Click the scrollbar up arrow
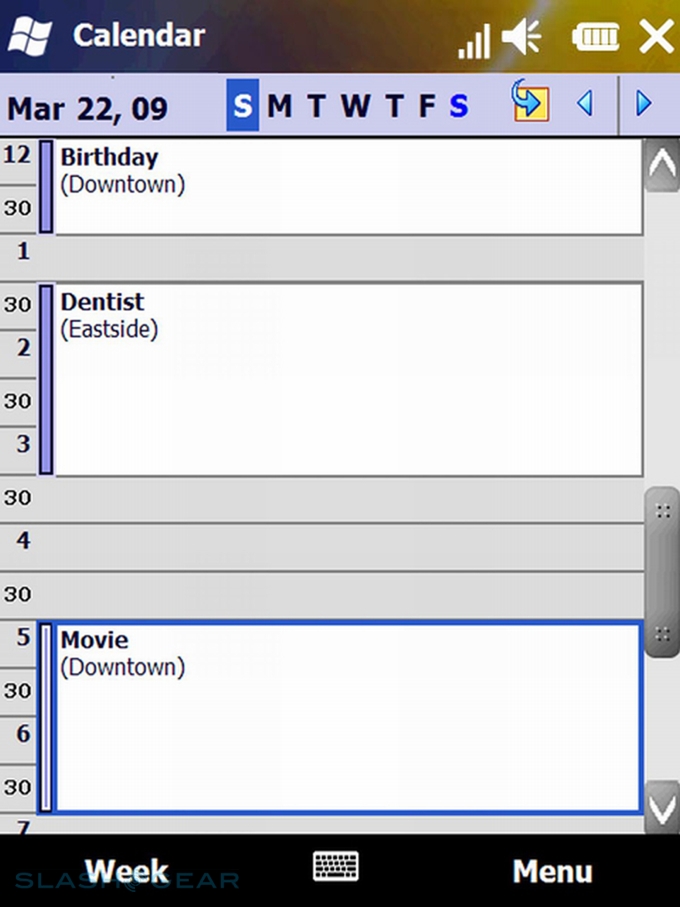 pos(662,164)
